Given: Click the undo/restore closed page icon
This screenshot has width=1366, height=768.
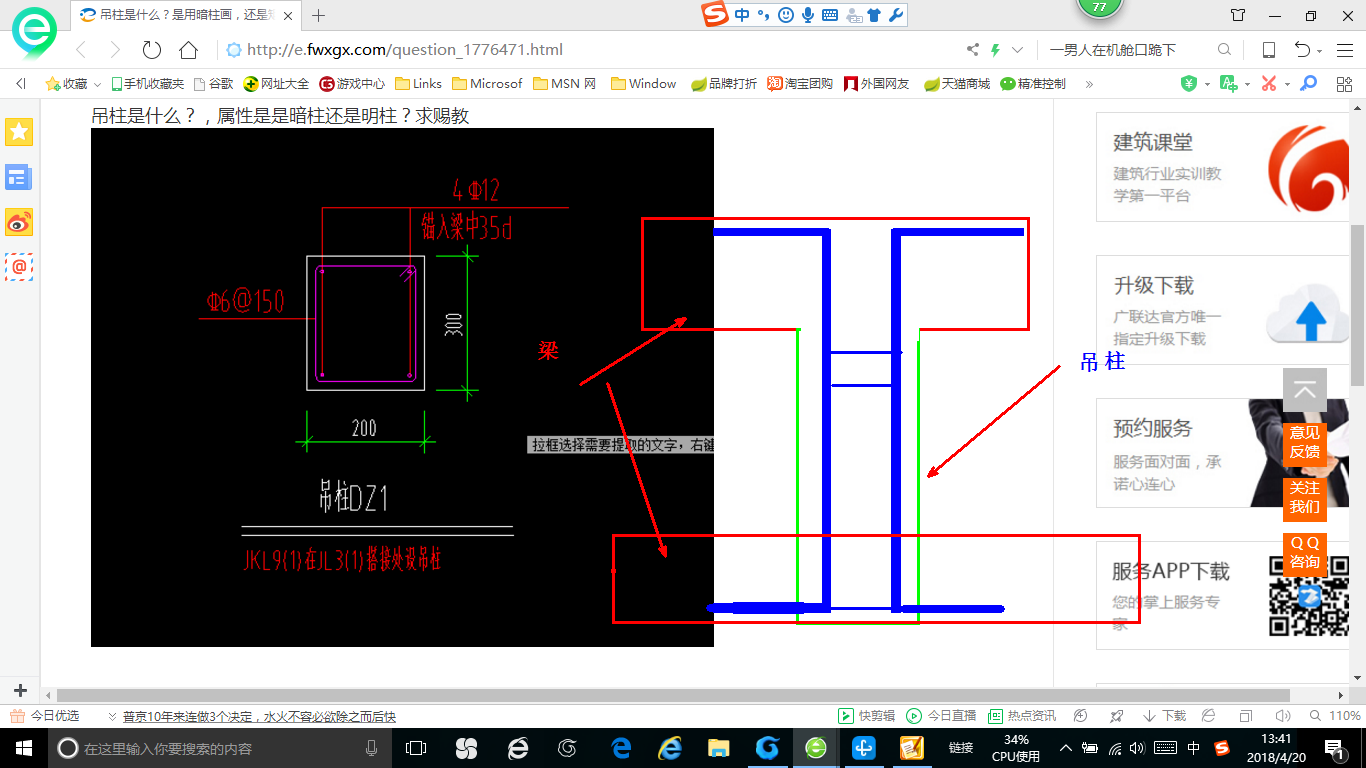Looking at the screenshot, I should 1302,50.
